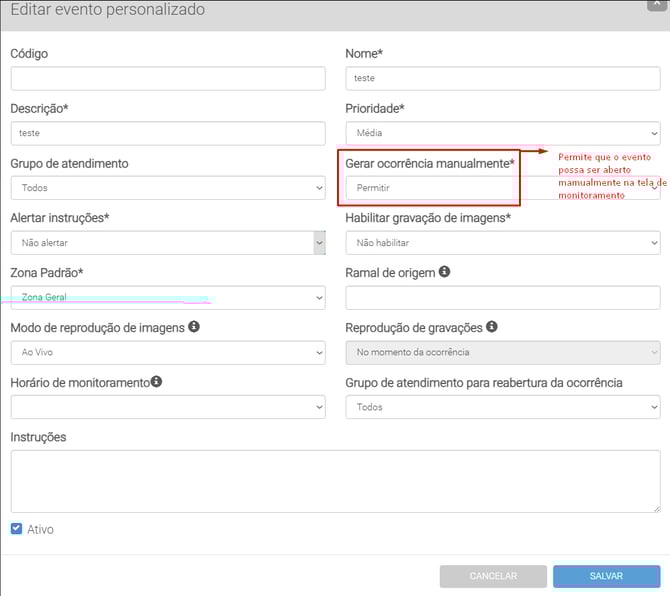The width and height of the screenshot is (670, 596).
Task: Click info icon beside Modo de reprodução de imagens
Action: 194,327
